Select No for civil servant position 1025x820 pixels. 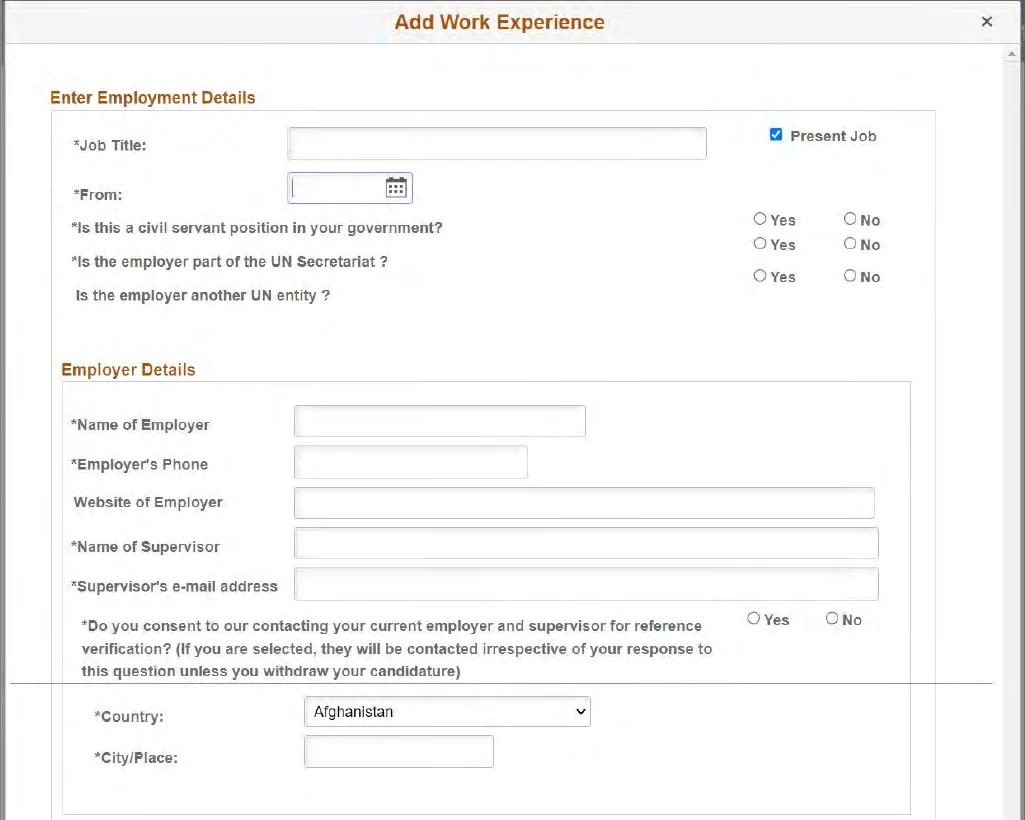click(x=850, y=219)
